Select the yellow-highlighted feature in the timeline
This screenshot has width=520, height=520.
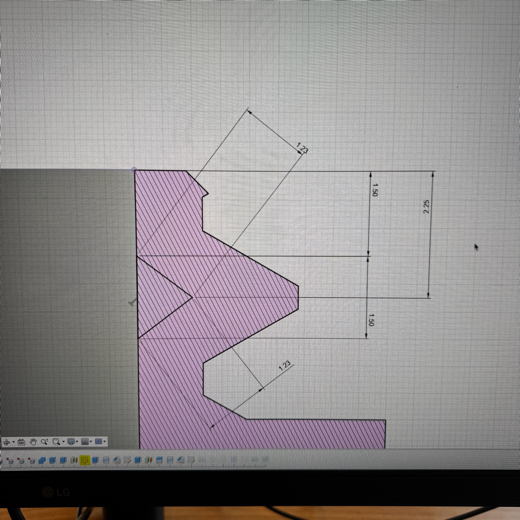[x=85, y=460]
